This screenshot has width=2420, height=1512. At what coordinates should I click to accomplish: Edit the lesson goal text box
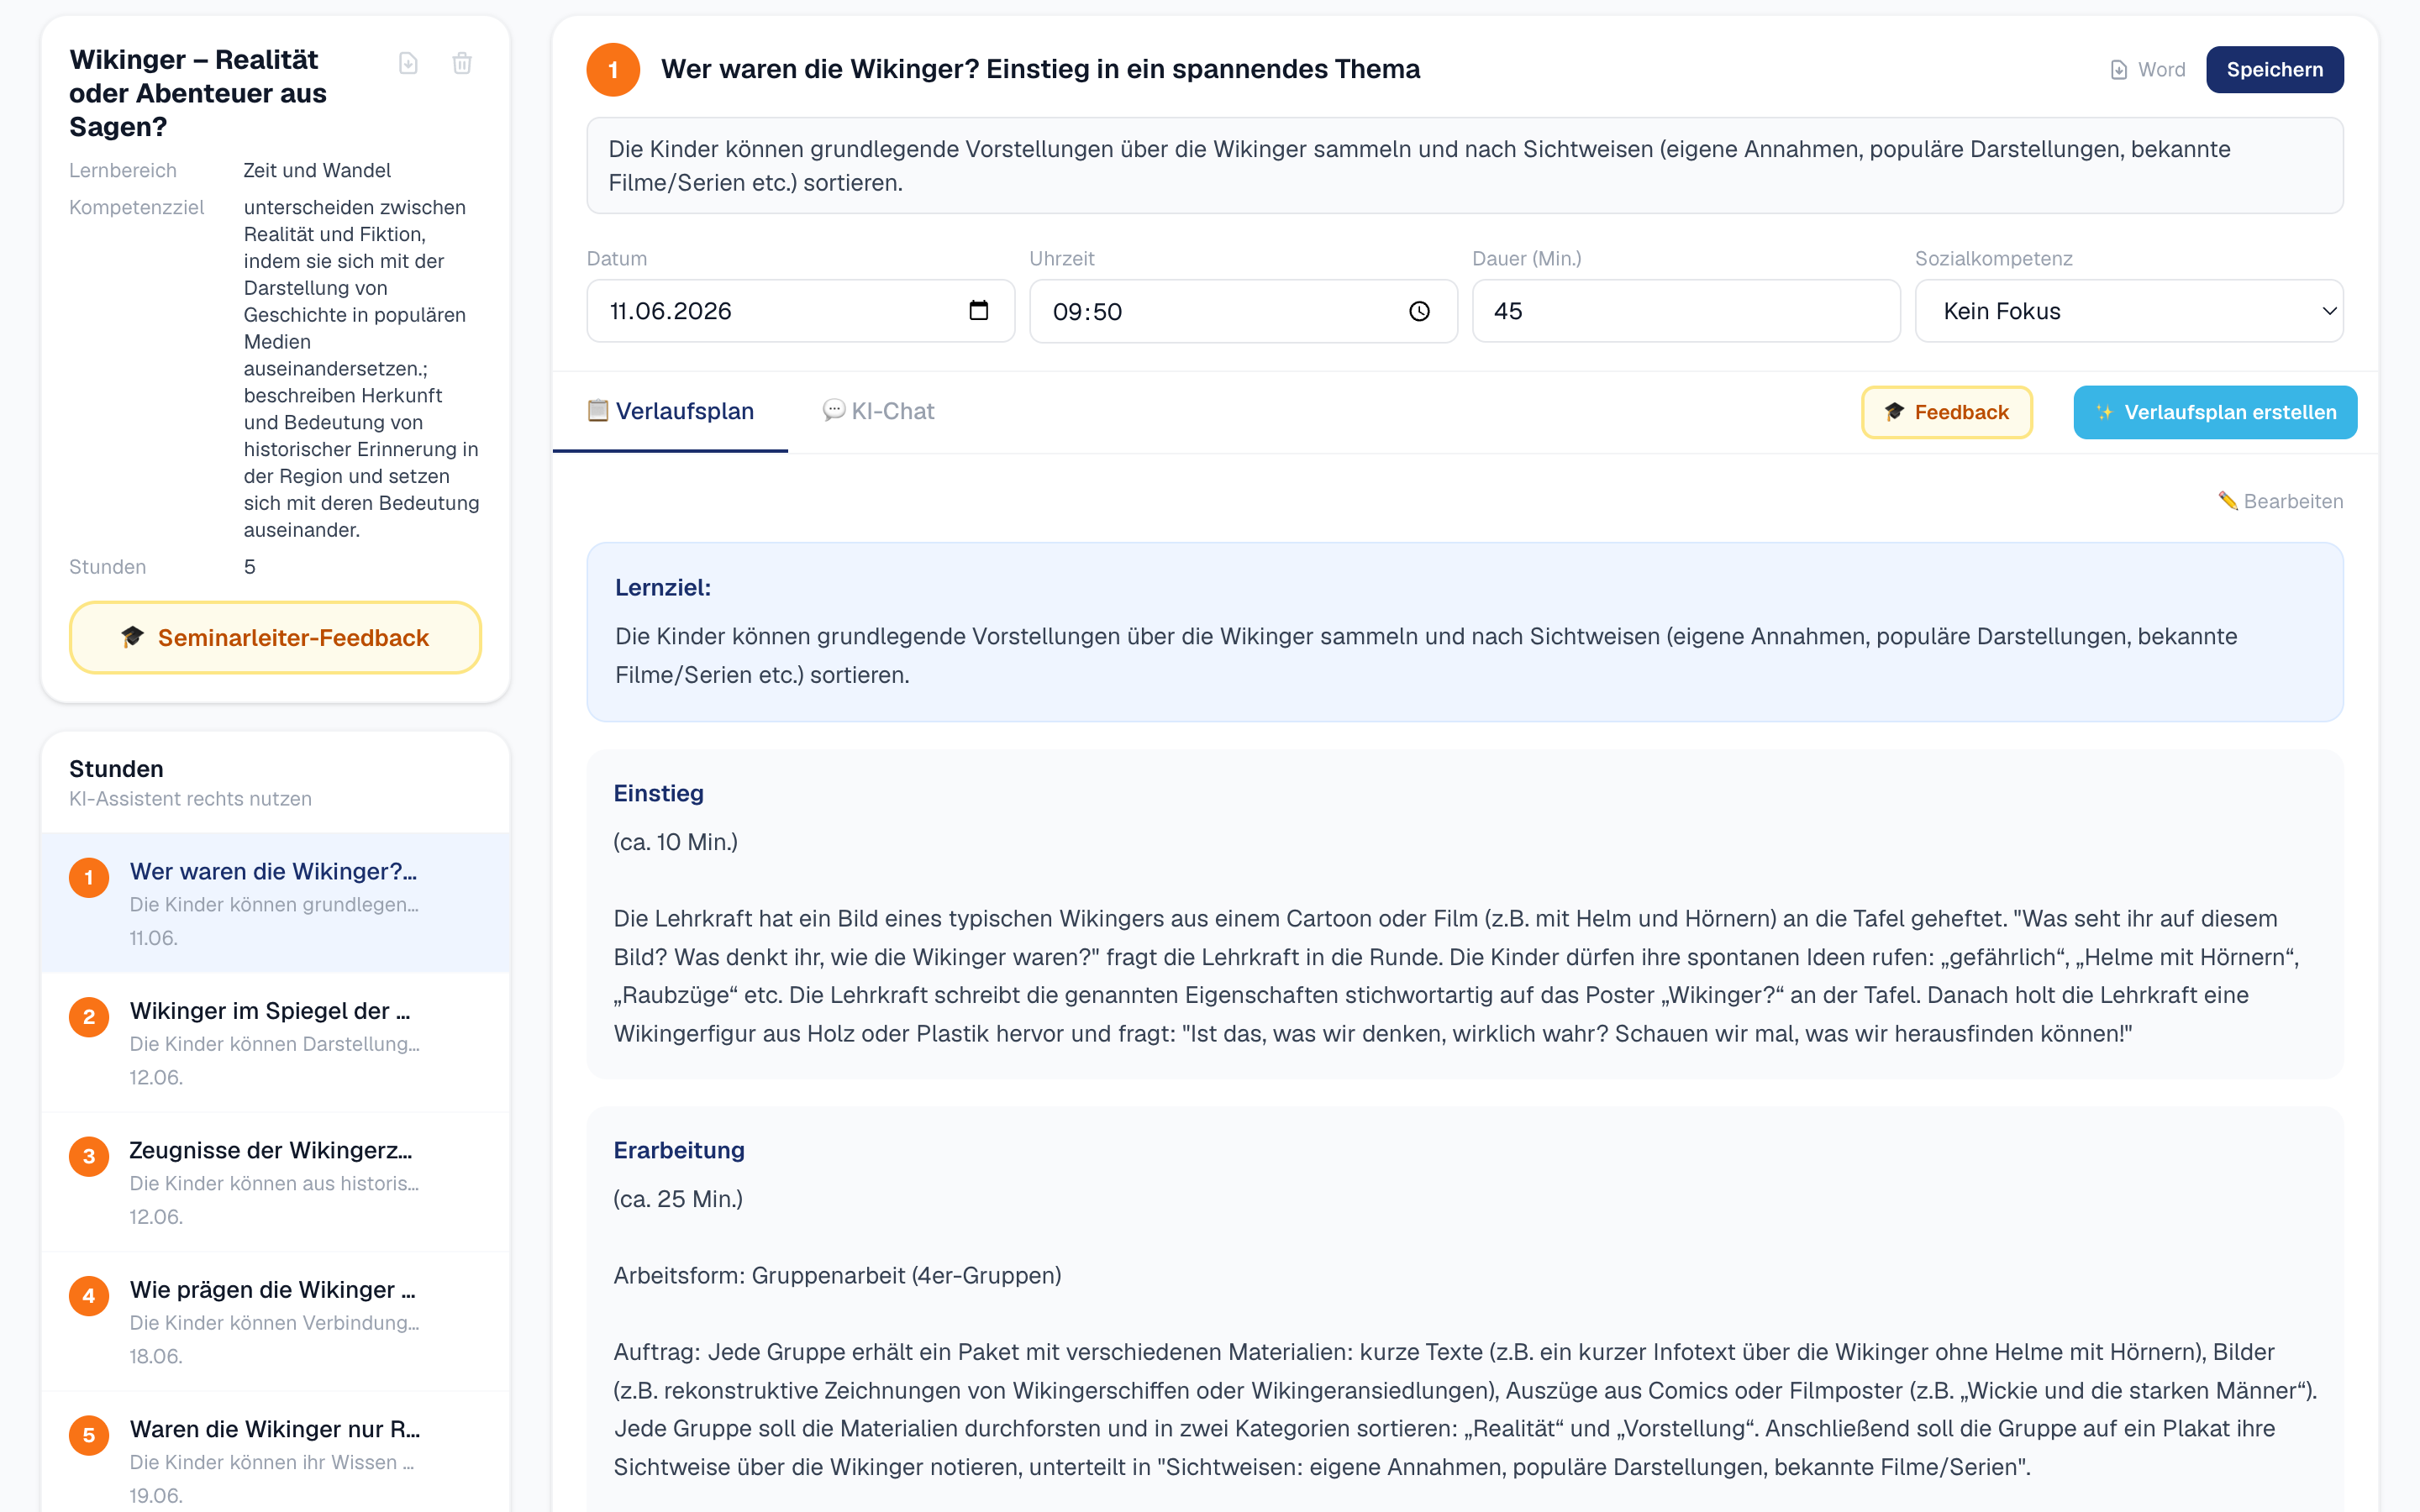tap(1465, 166)
